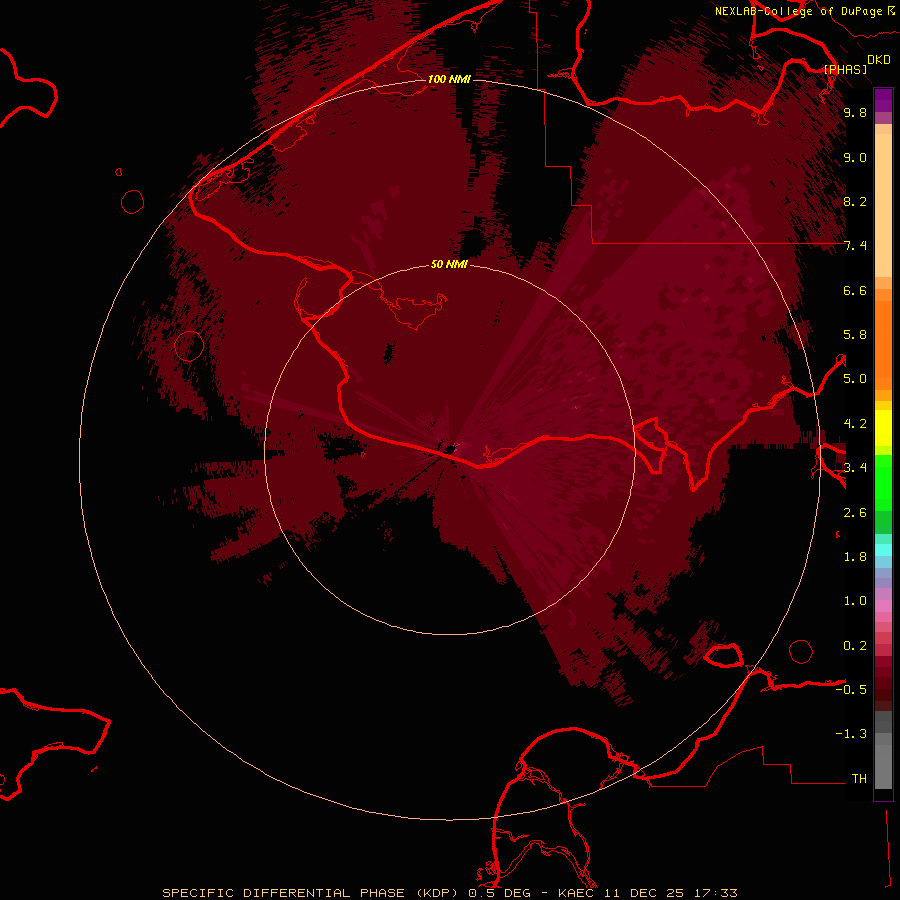Click the 0.2 scale value
The width and height of the screenshot is (900, 900).
[x=855, y=646]
